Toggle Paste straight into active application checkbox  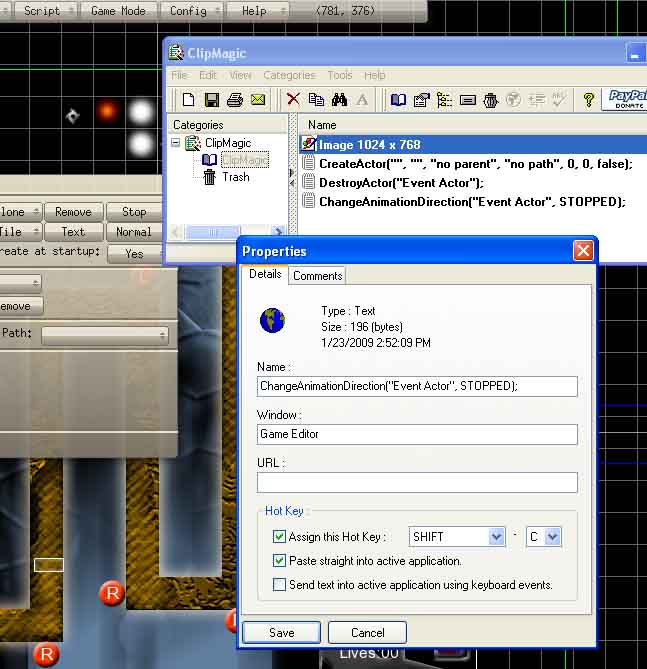pos(279,560)
